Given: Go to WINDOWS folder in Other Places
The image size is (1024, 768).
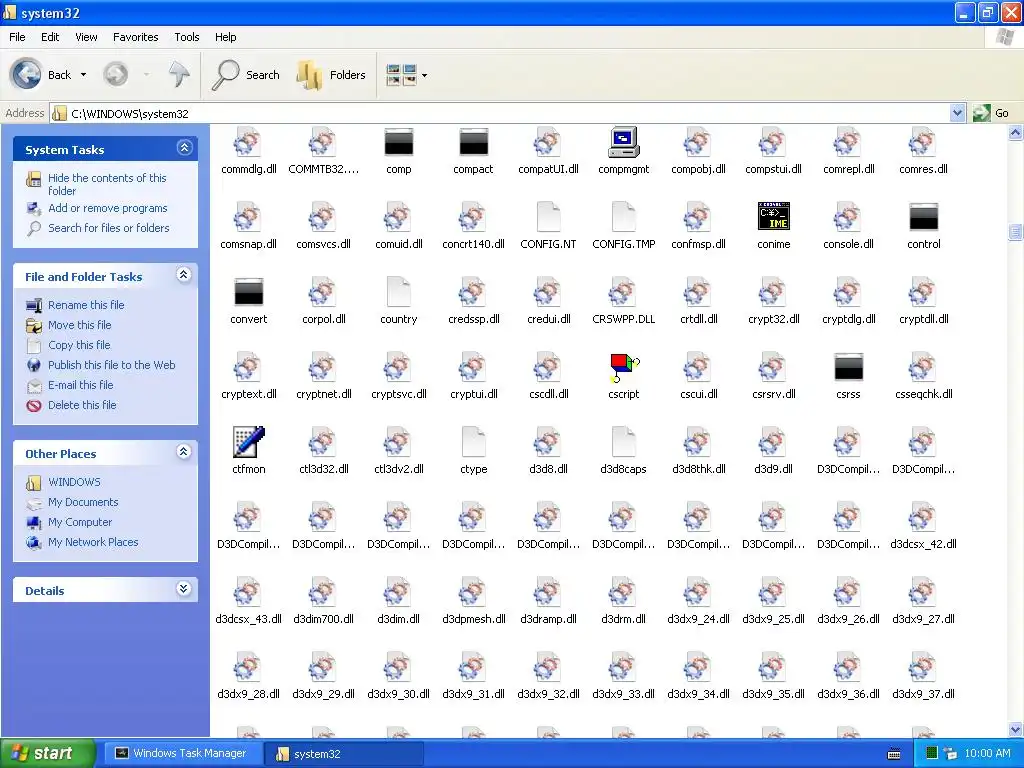Looking at the screenshot, I should [74, 482].
